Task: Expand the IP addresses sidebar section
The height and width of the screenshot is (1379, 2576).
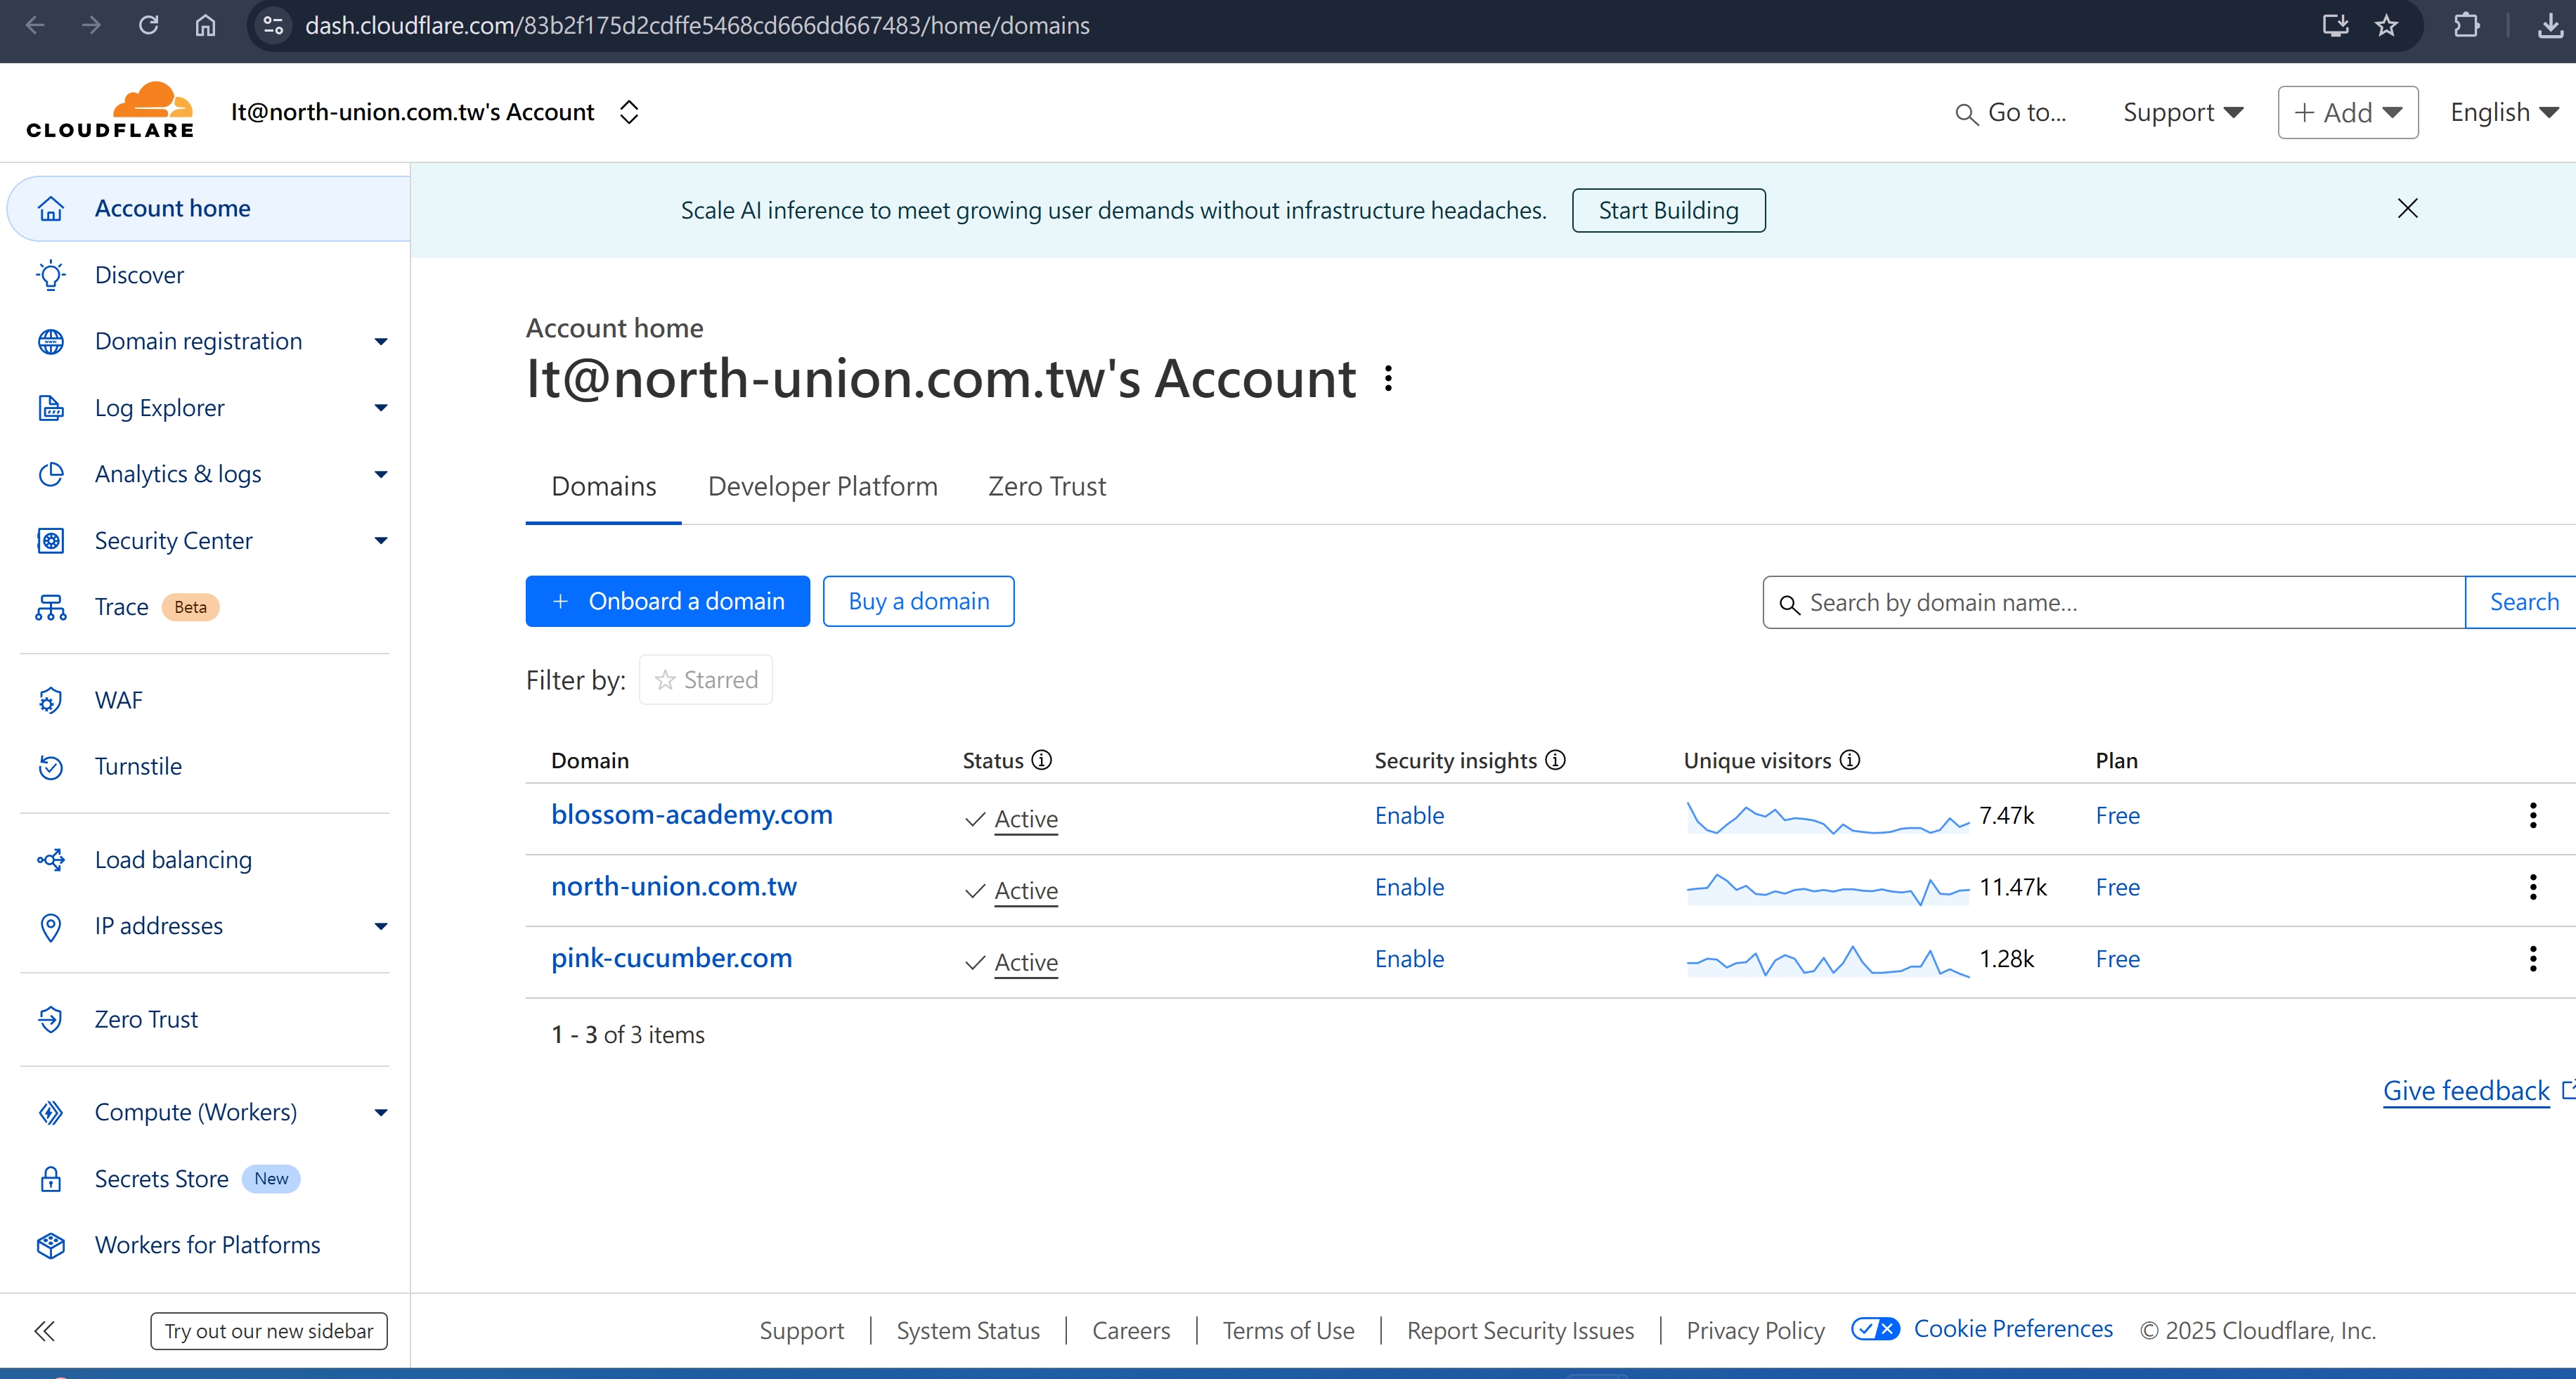Action: pyautogui.click(x=381, y=926)
